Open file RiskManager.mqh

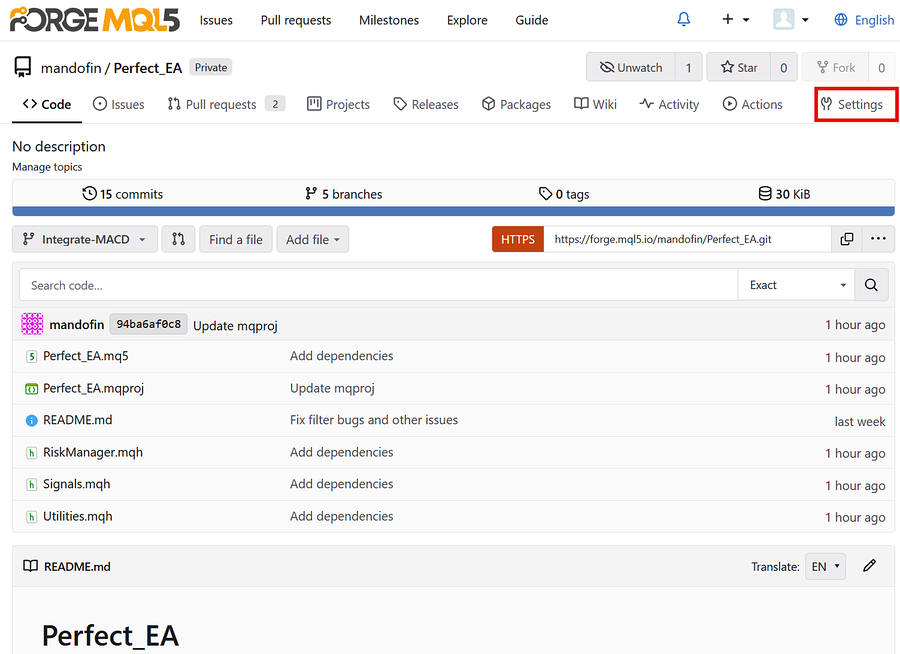point(93,452)
